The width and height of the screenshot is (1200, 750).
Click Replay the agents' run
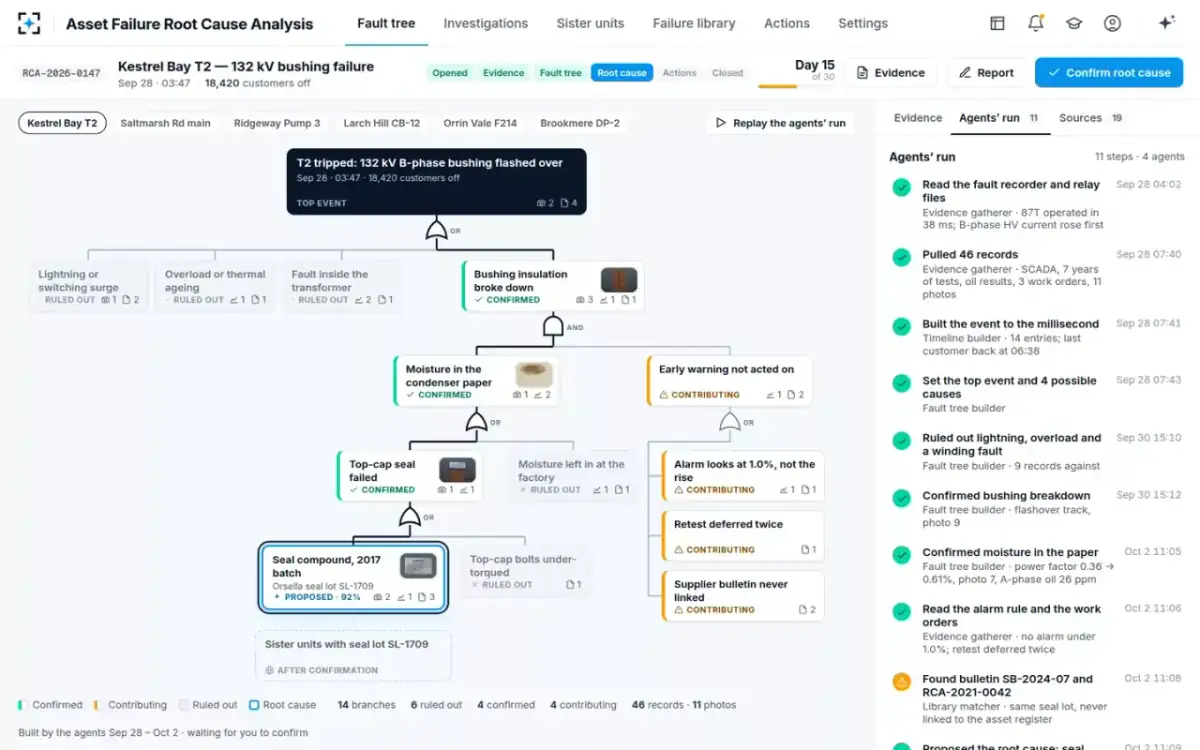(780, 123)
